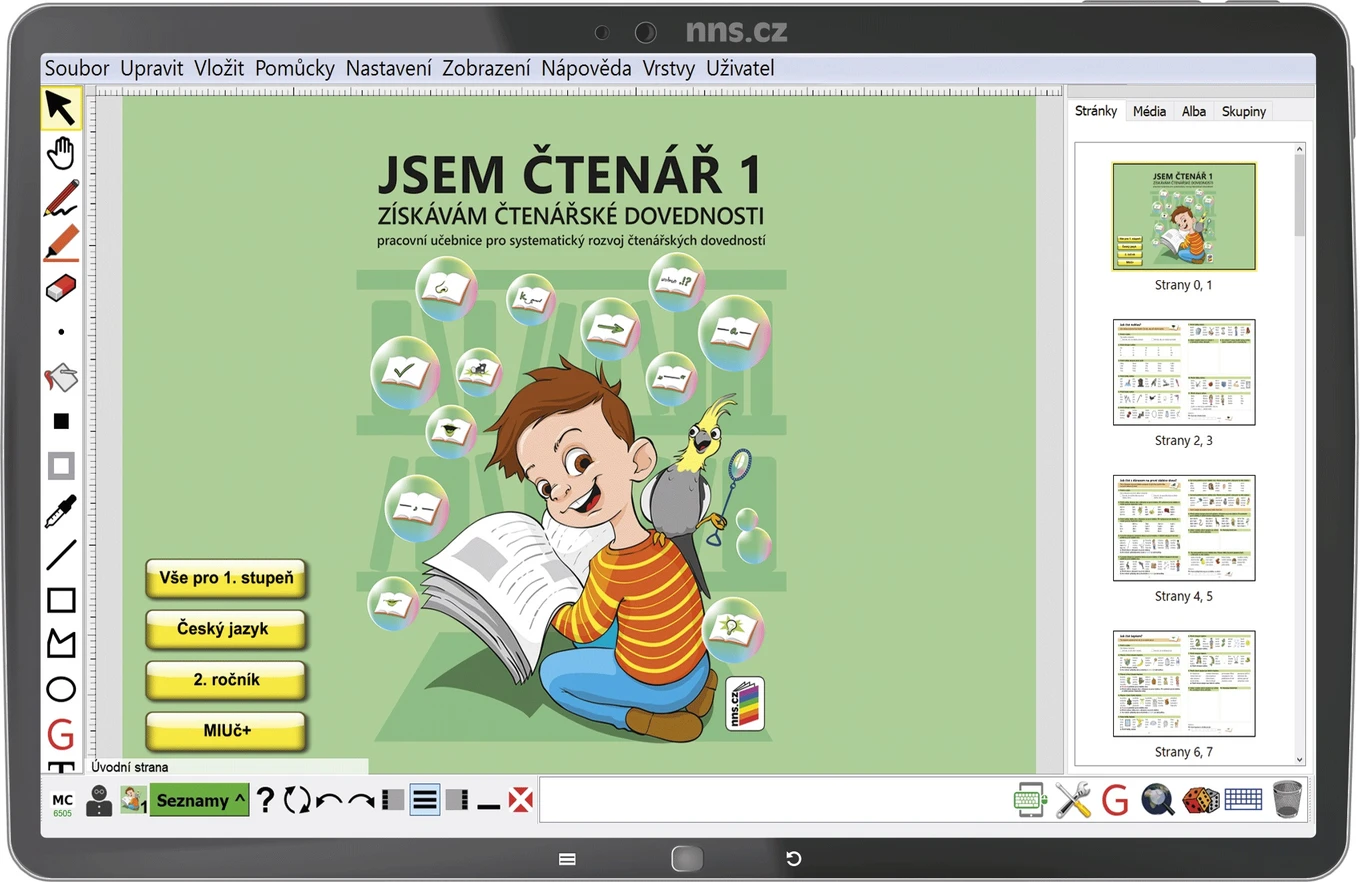Select the arrow pointer tool
Viewport: 1360px width, 882px height.
coord(61,108)
